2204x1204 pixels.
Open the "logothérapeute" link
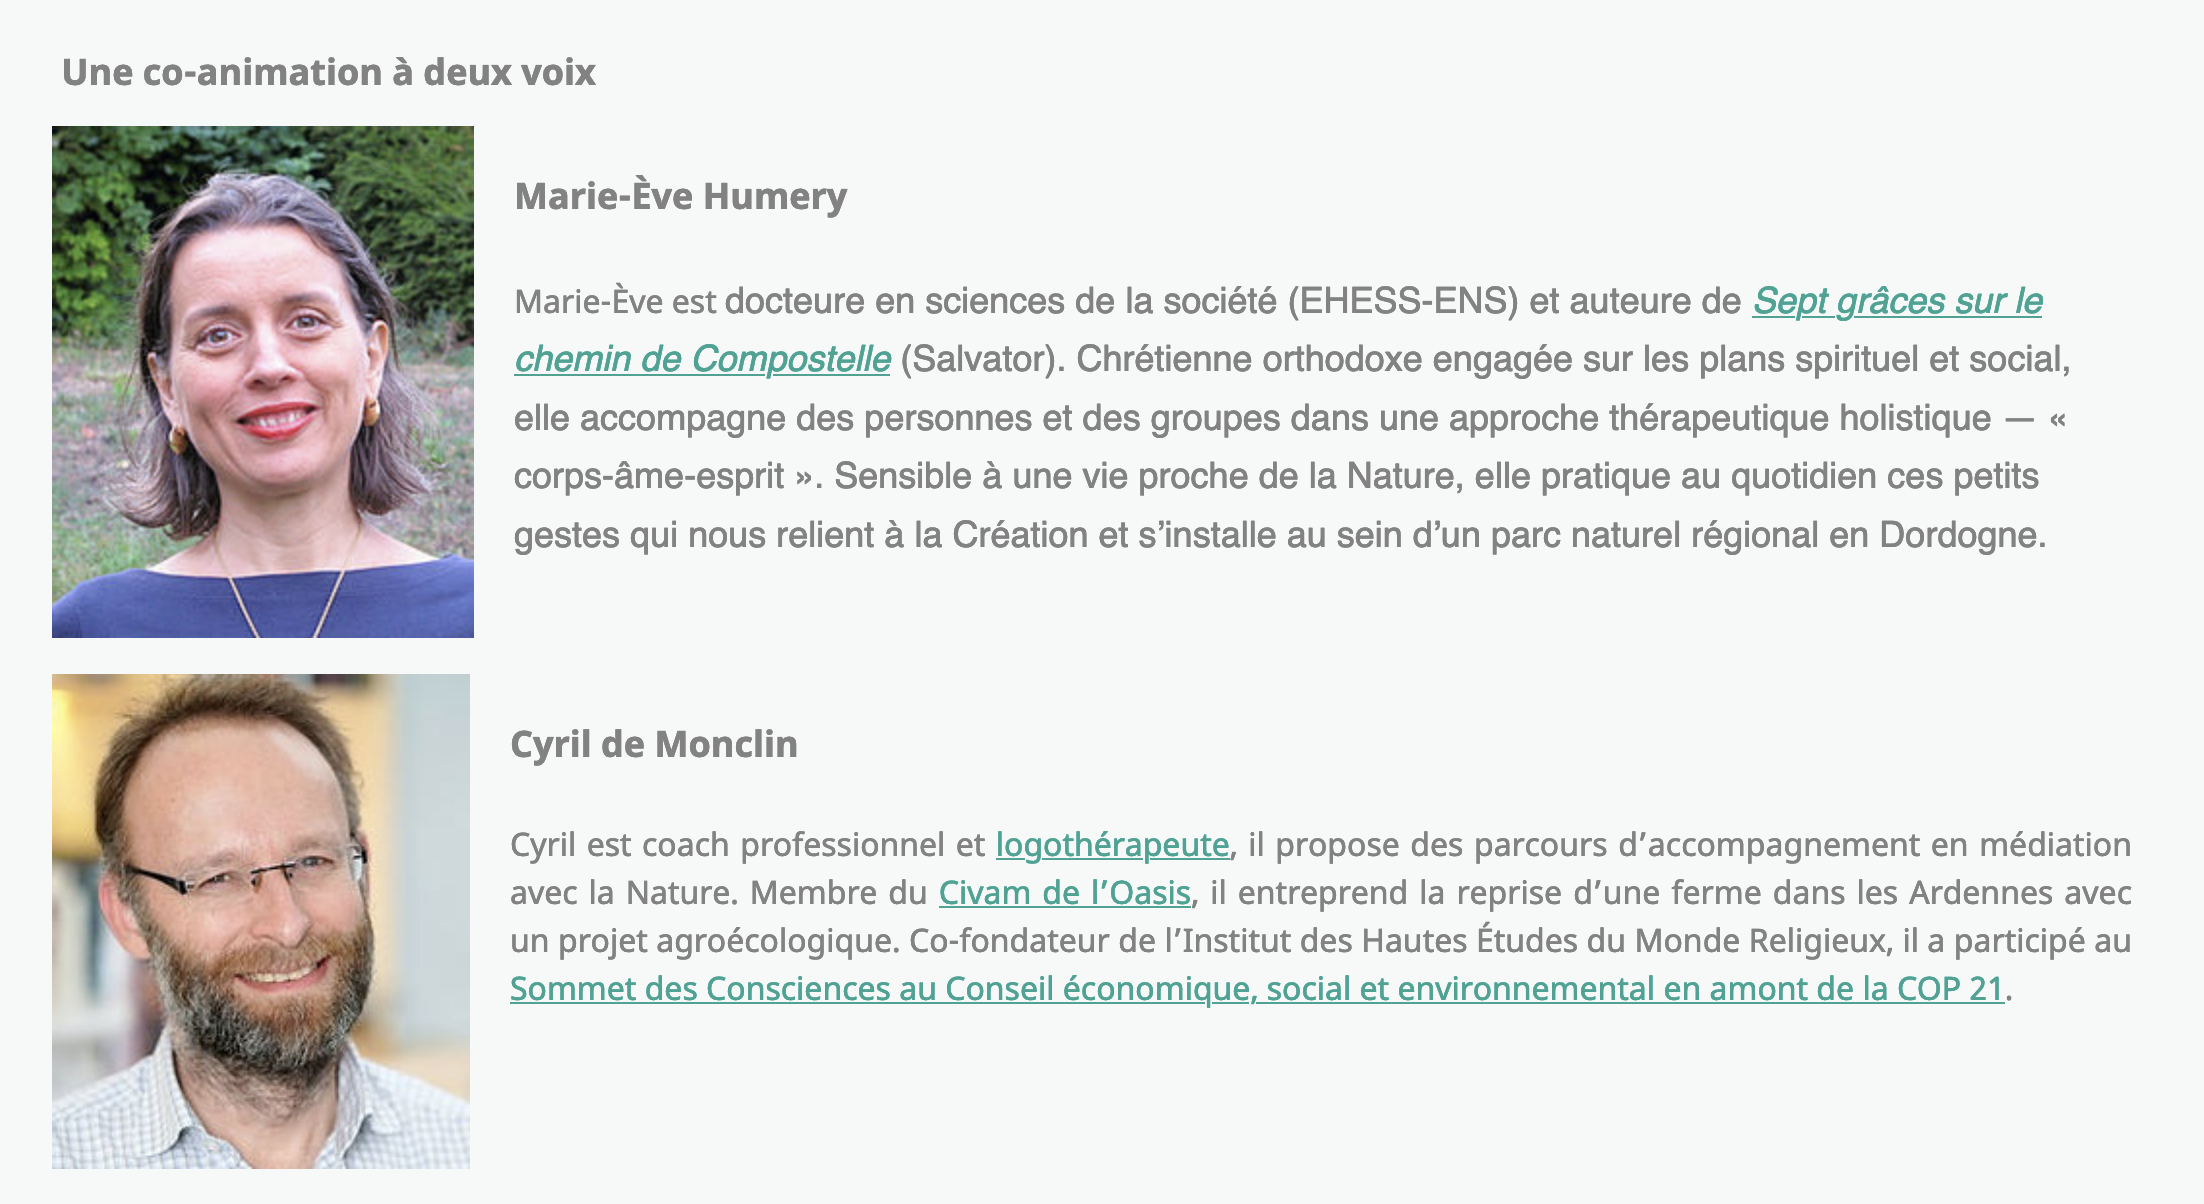[1112, 845]
